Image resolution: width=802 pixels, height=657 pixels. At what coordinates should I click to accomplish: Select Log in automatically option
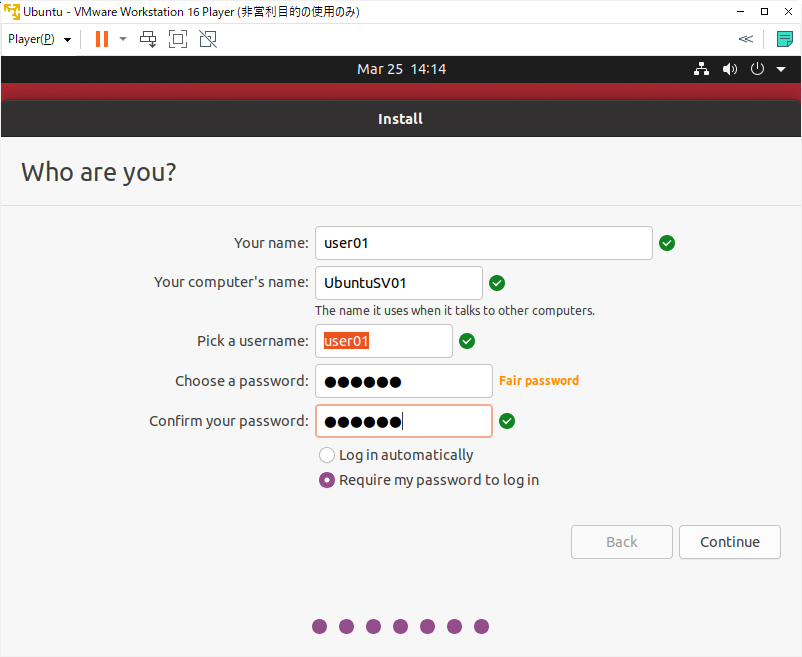(326, 455)
